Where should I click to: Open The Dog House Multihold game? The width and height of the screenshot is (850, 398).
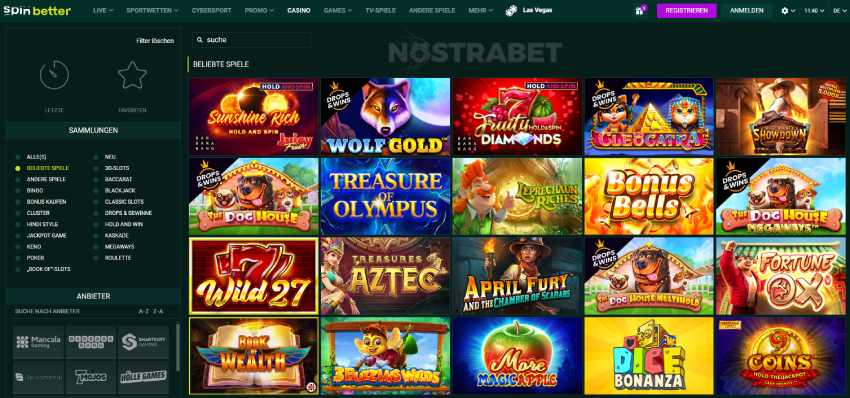pyautogui.click(x=649, y=276)
